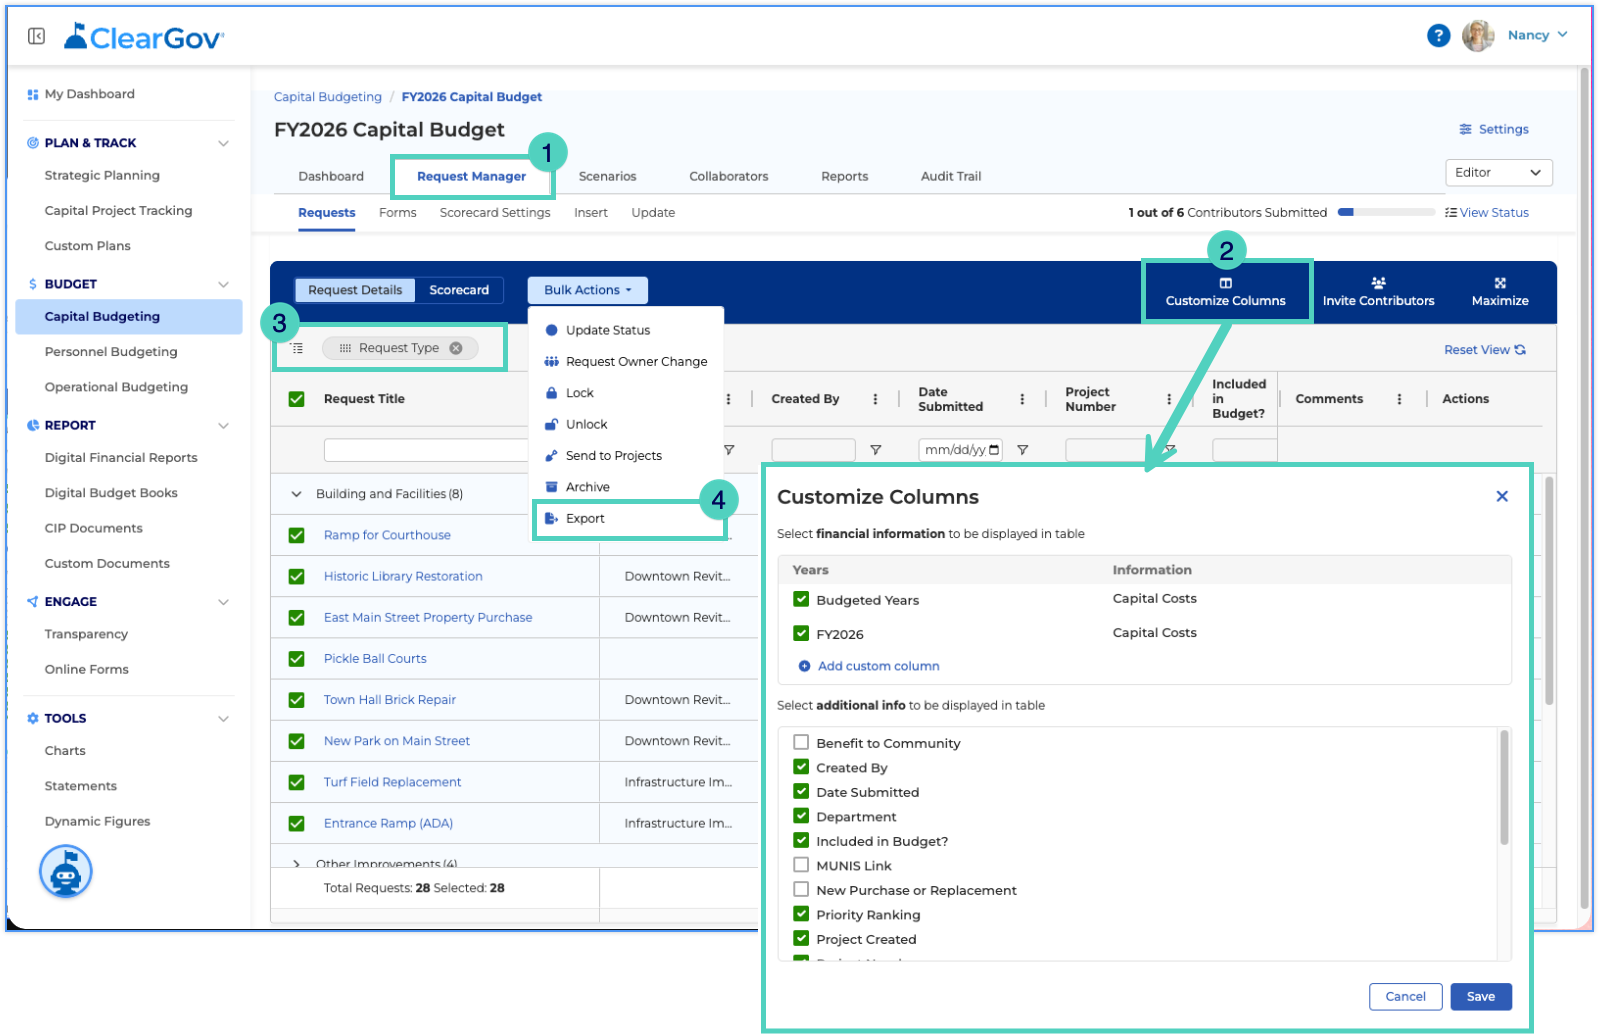1599x1034 pixels.
Task: Click the Date Submitted filter funnel icon
Action: [x=1022, y=450]
